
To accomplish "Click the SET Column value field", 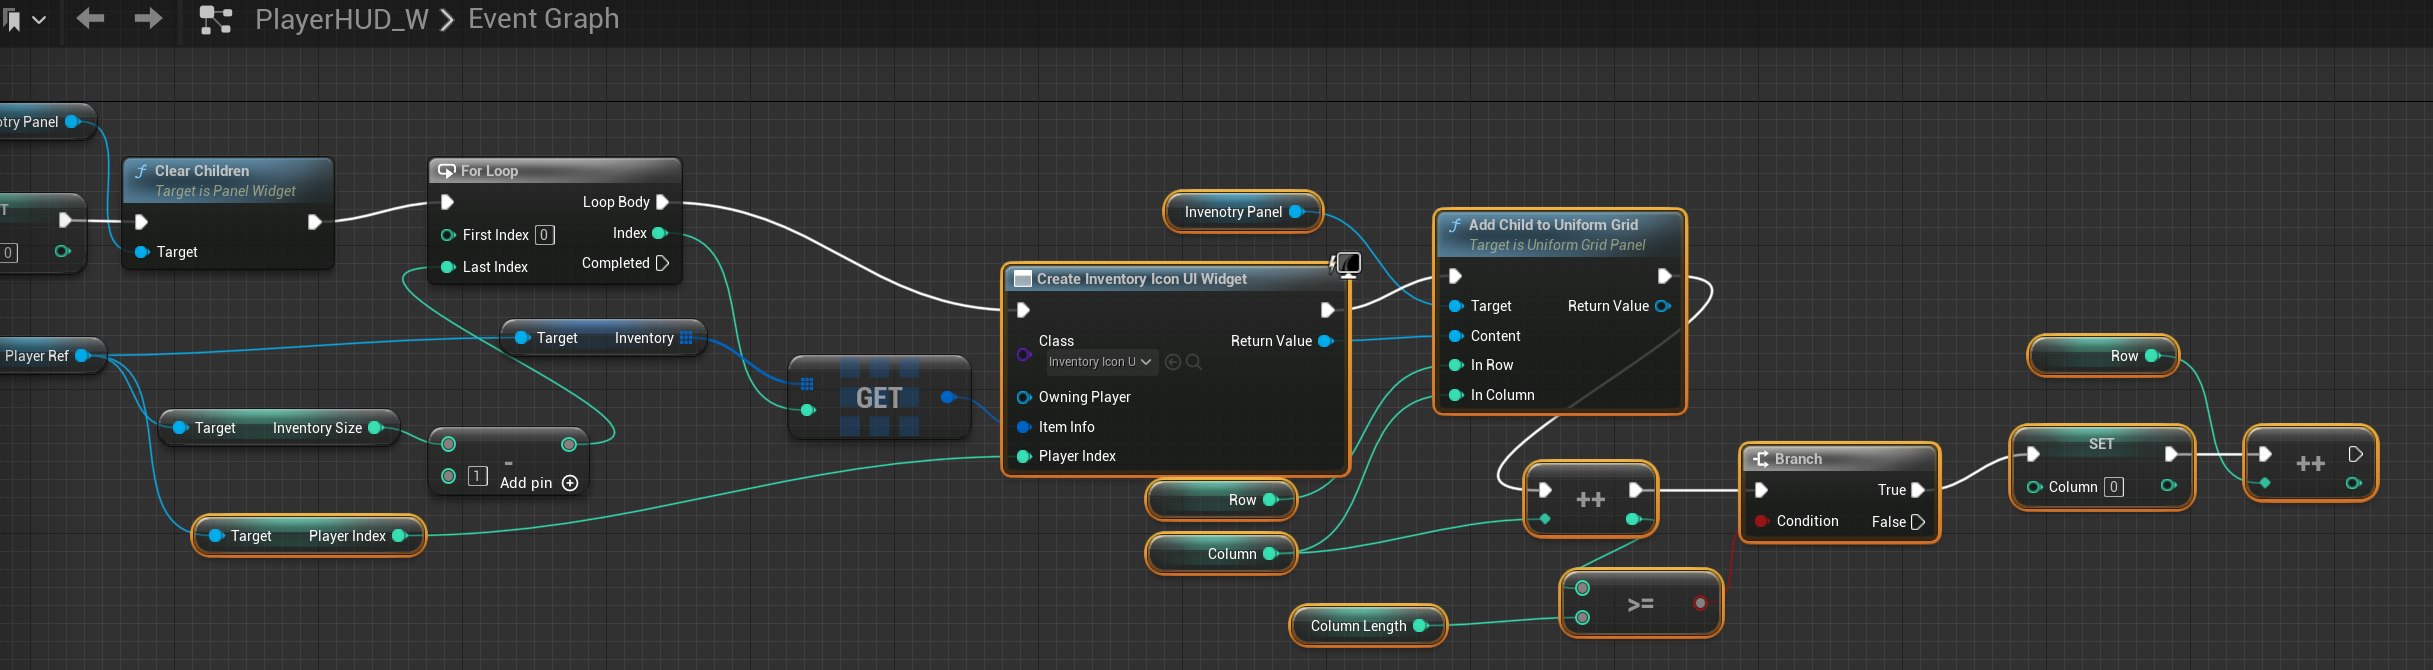I will click(x=2113, y=487).
